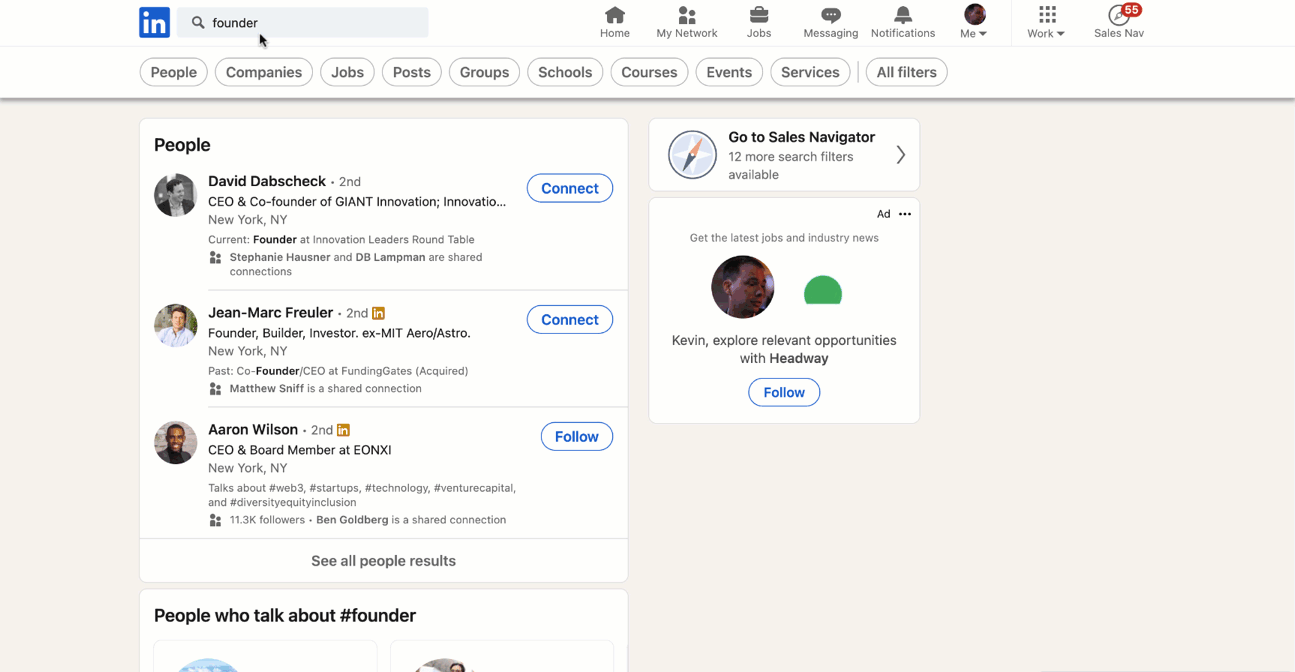The width and height of the screenshot is (1295, 672).
Task: Filter results by Jobs pill
Action: click(x=348, y=72)
